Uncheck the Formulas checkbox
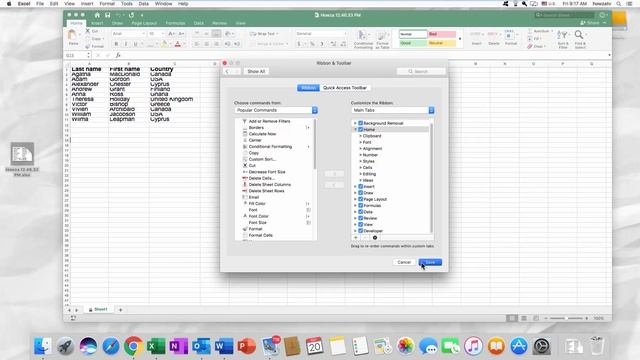This screenshot has height=360, width=640. [360, 205]
